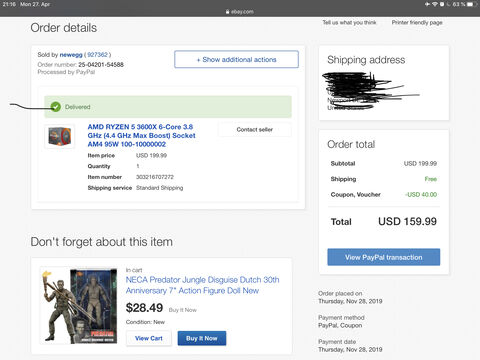Tap the battery icon in status bar
This screenshot has height=360, width=480.
tap(471, 4)
